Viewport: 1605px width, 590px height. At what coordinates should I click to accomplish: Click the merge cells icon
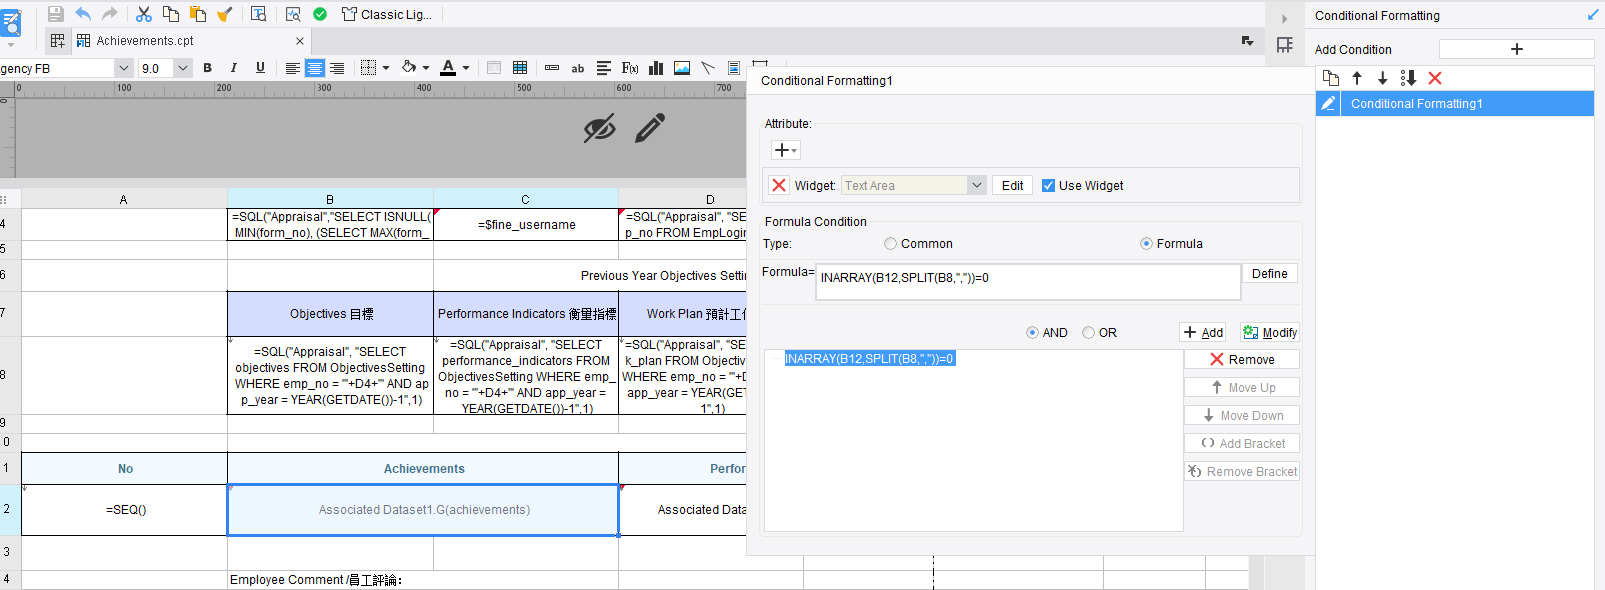(x=494, y=68)
